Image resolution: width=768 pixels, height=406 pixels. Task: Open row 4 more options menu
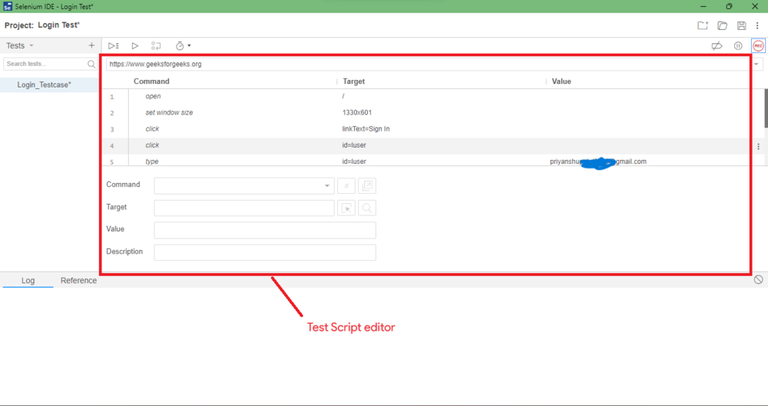pos(758,146)
